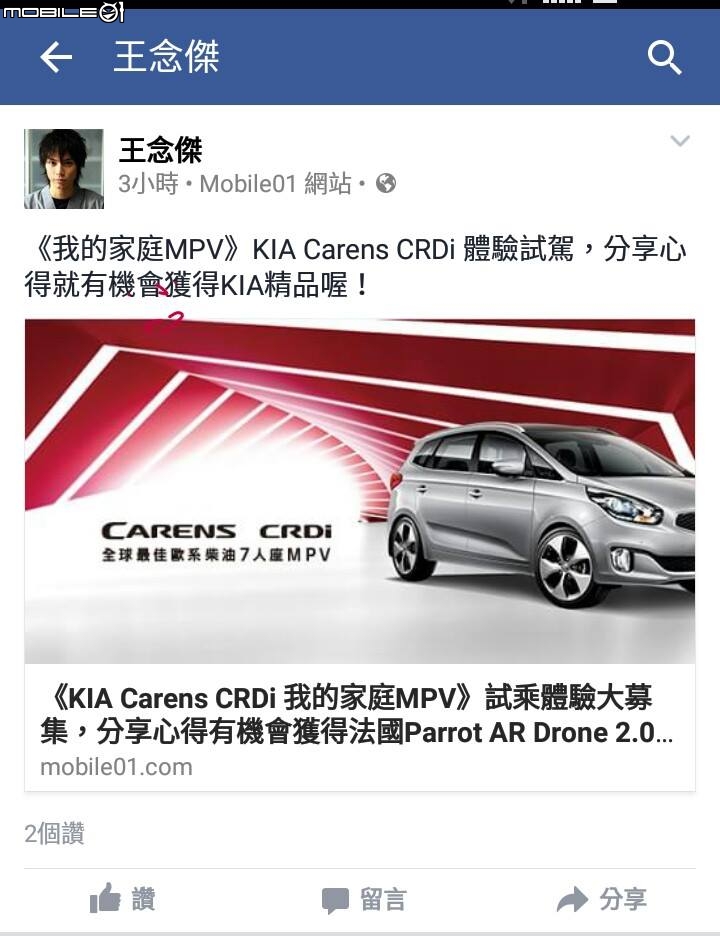Viewport: 720px width, 936px height.
Task: Click the 王念傑 page title in header
Action: pos(167,57)
